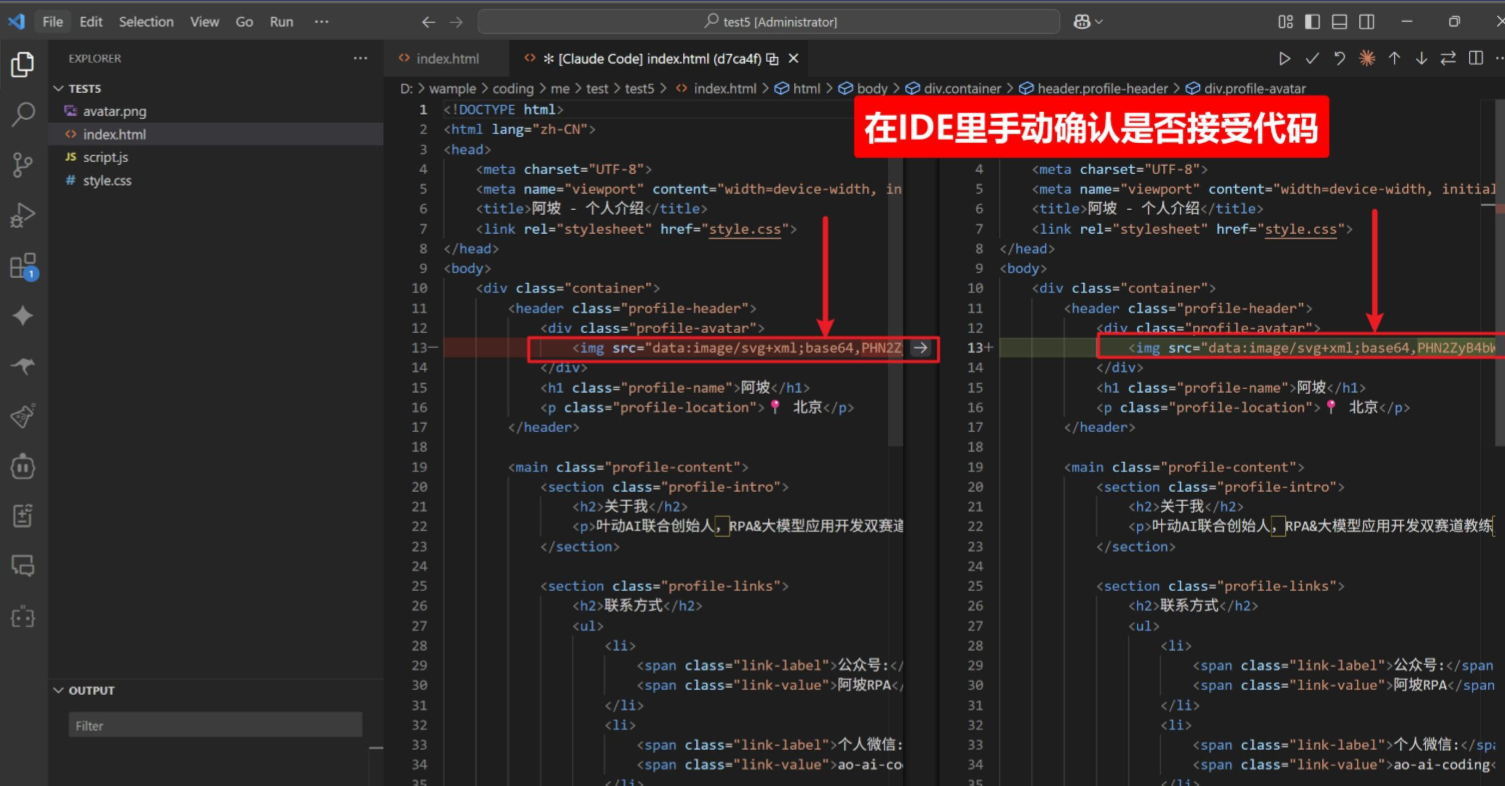Focus the test5 command center search box
This screenshot has width=1505, height=786.
[x=768, y=21]
